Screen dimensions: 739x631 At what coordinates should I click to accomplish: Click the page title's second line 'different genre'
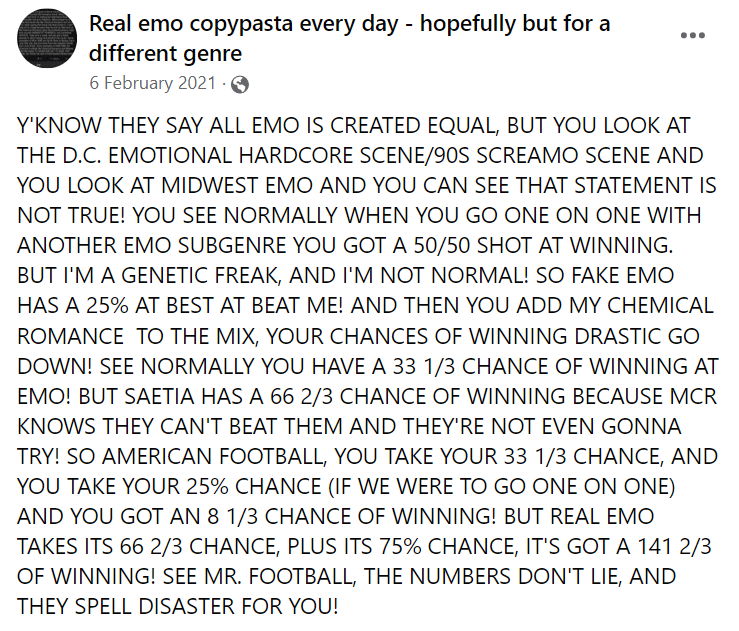165,52
